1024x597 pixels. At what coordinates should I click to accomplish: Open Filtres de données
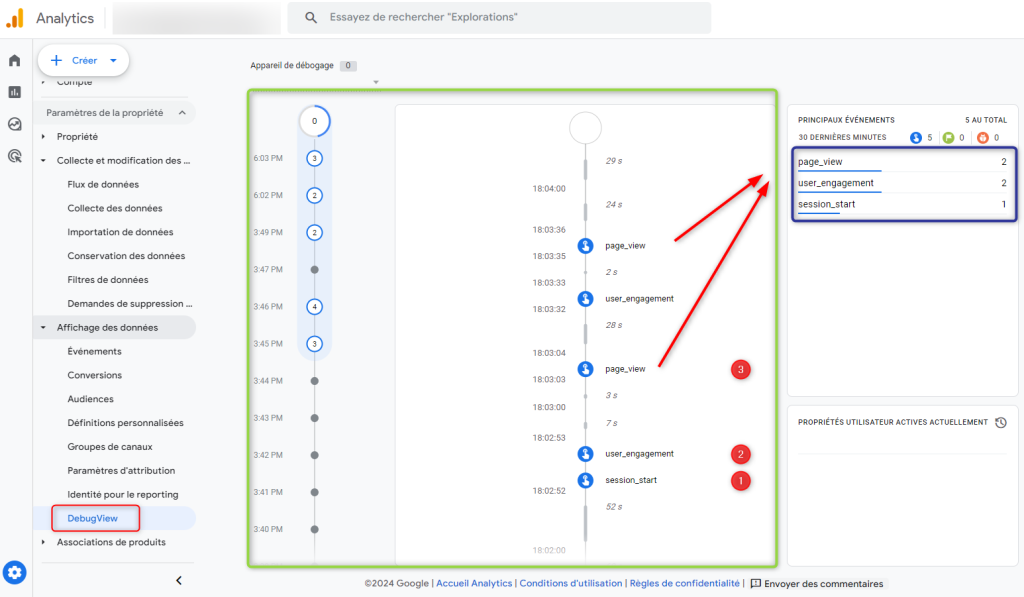tap(108, 280)
